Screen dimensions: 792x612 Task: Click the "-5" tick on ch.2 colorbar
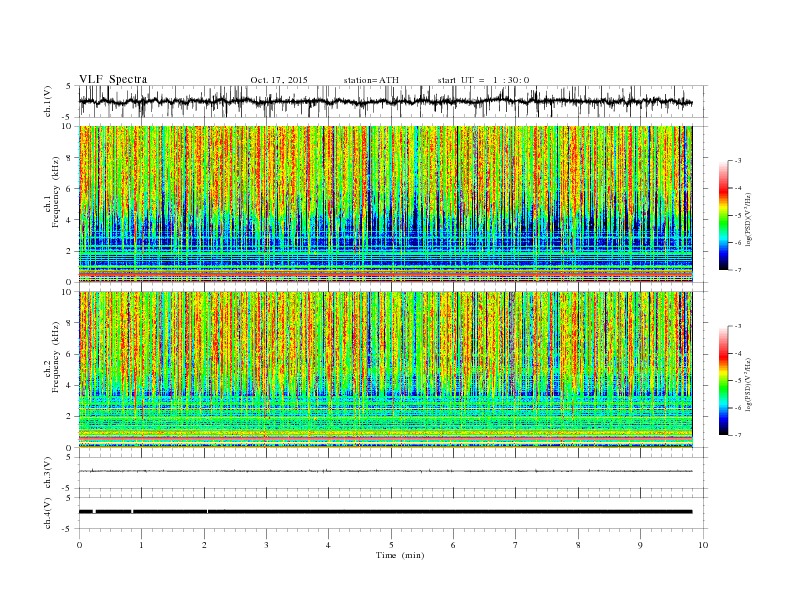[x=738, y=381]
